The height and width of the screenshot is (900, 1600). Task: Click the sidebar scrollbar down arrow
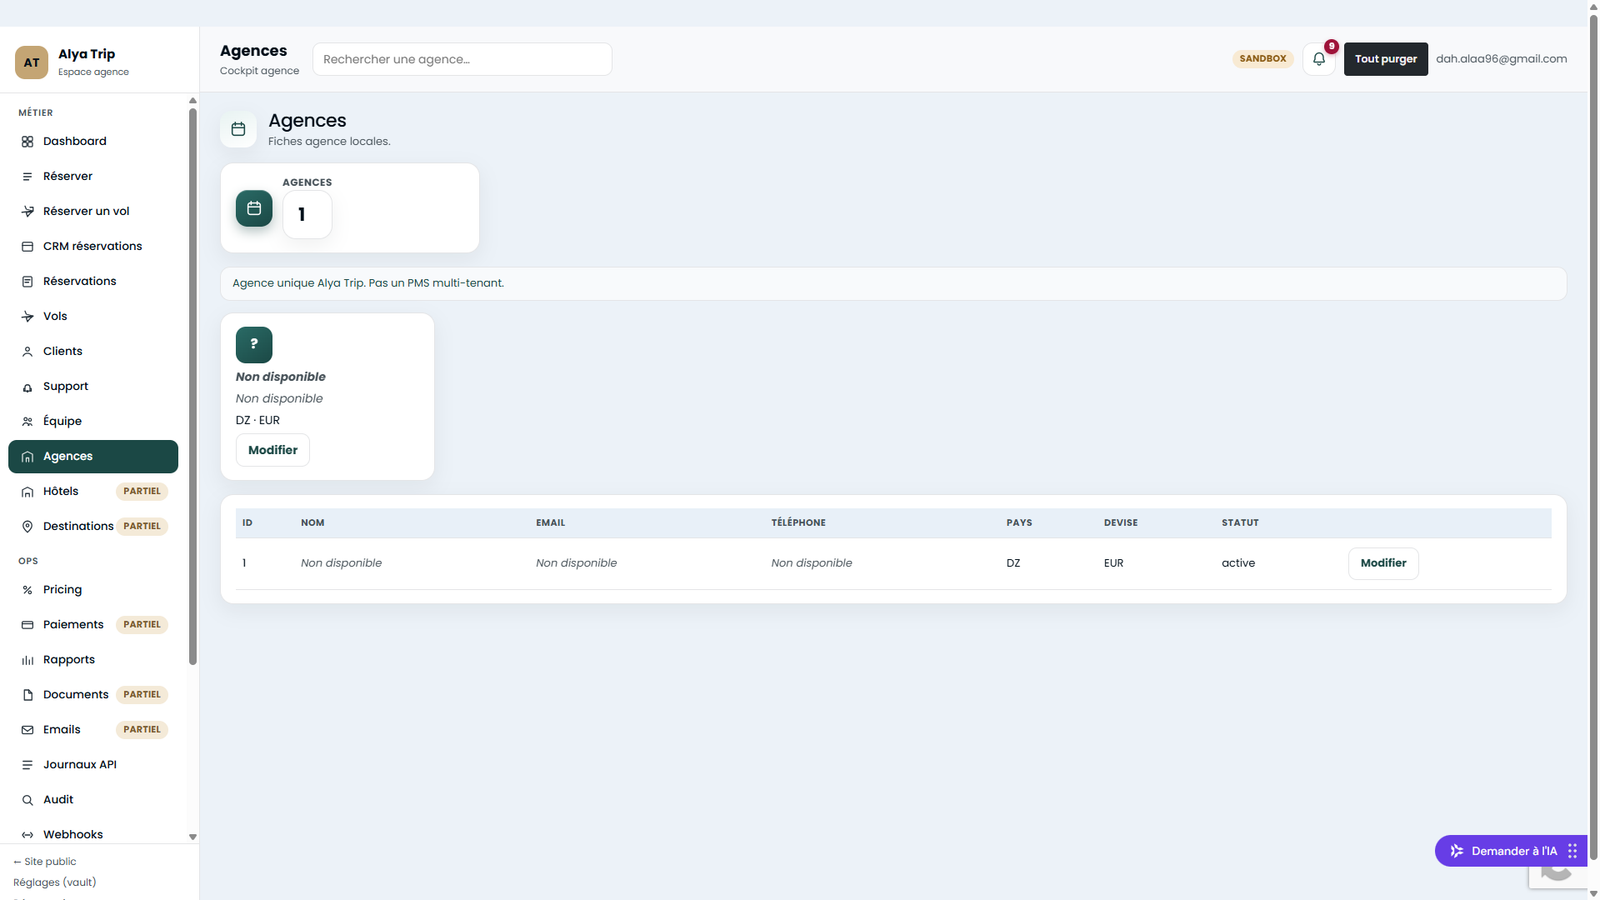pyautogui.click(x=193, y=837)
